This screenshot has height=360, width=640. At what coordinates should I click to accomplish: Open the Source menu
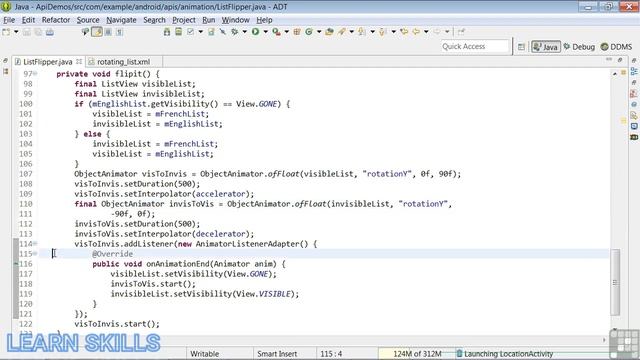click(x=88, y=20)
